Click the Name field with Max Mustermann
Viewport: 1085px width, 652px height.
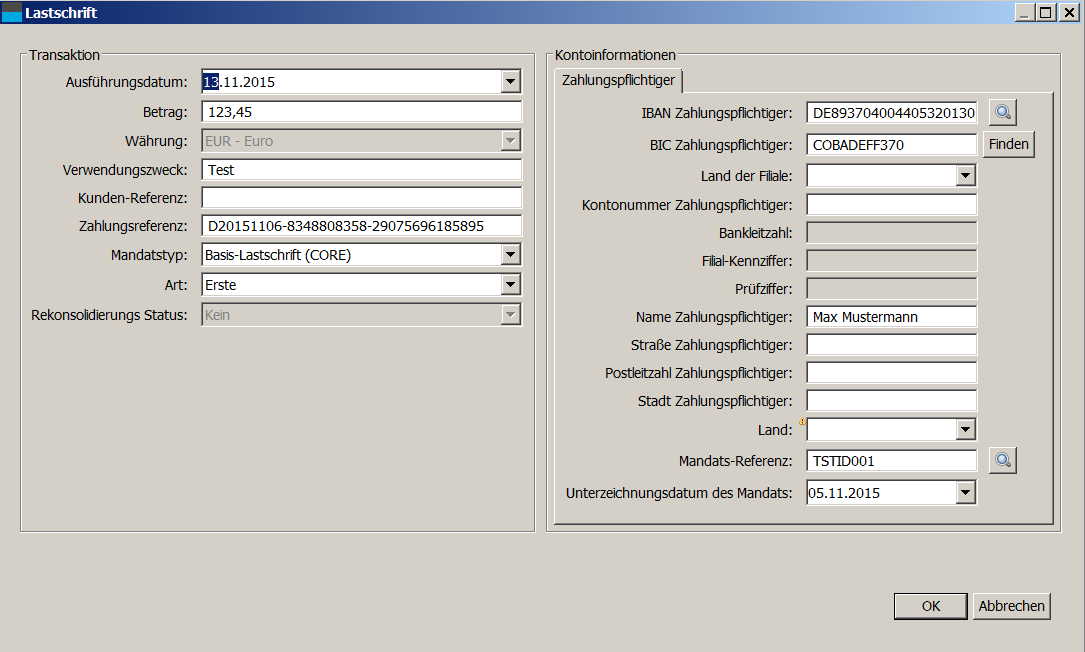pos(891,317)
